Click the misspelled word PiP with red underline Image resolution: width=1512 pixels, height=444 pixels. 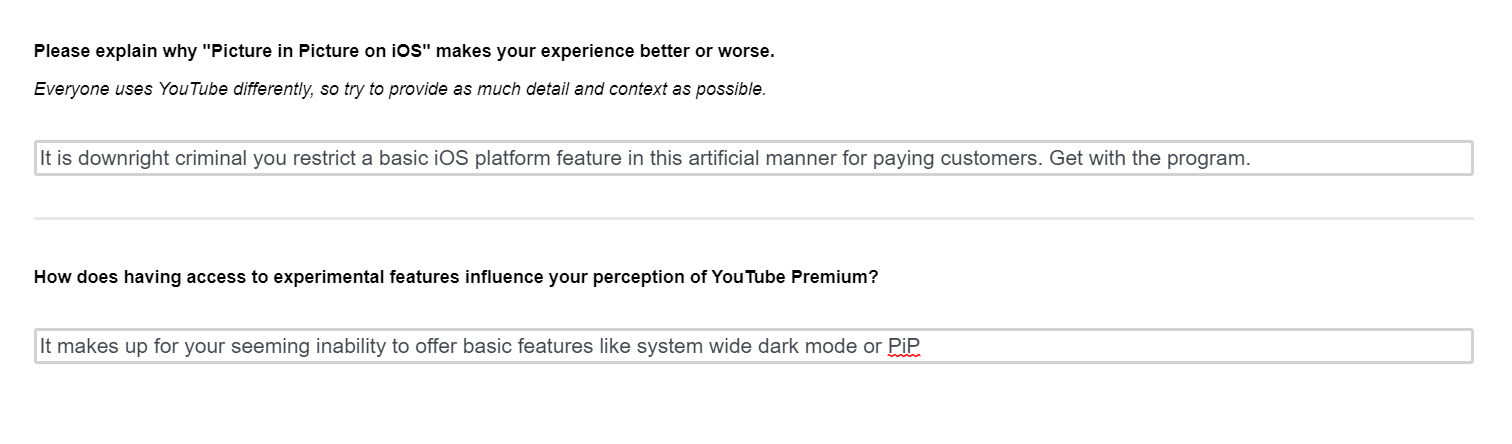904,347
